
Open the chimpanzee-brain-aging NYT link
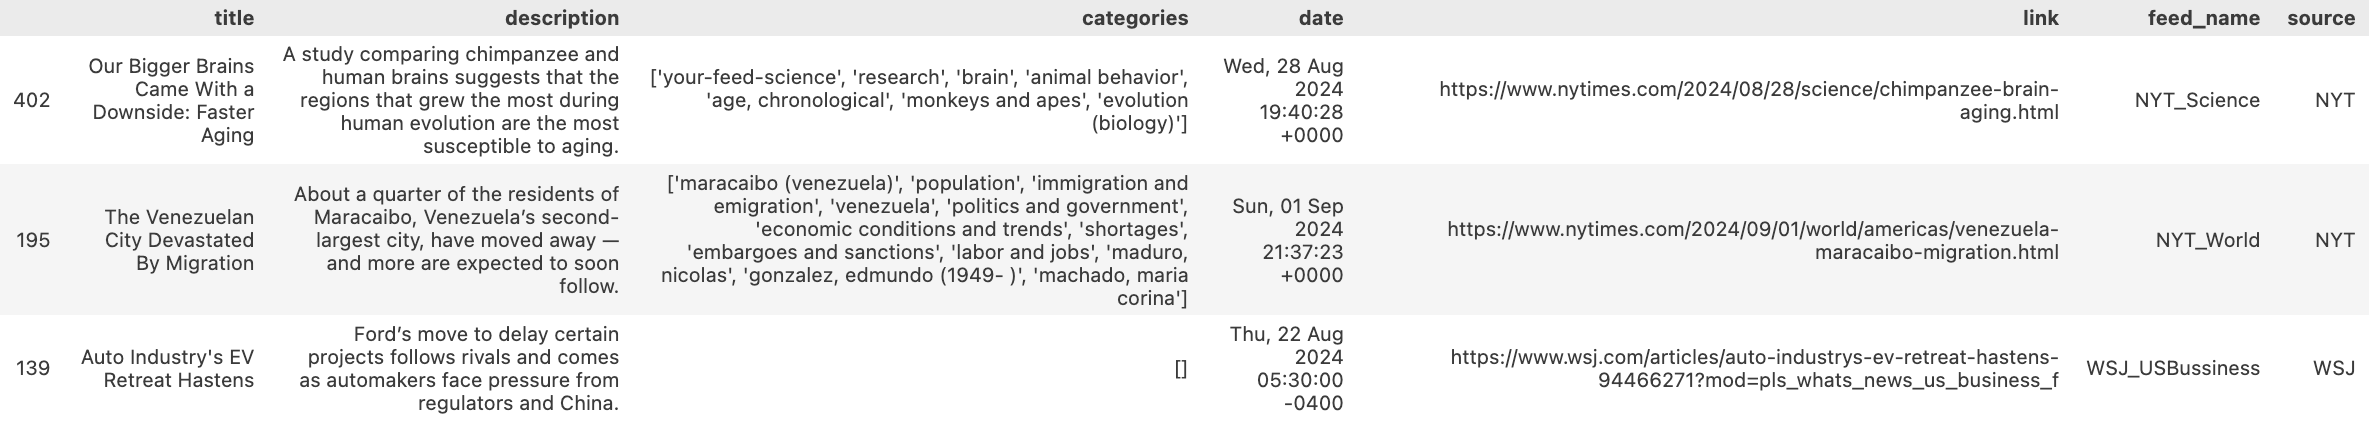point(1749,100)
